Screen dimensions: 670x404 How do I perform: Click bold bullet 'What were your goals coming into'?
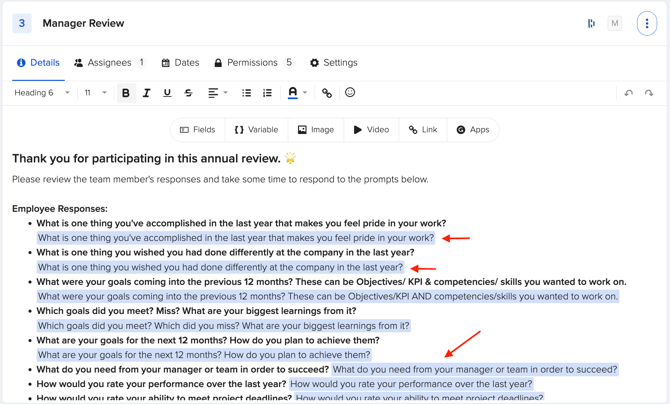[x=331, y=282]
